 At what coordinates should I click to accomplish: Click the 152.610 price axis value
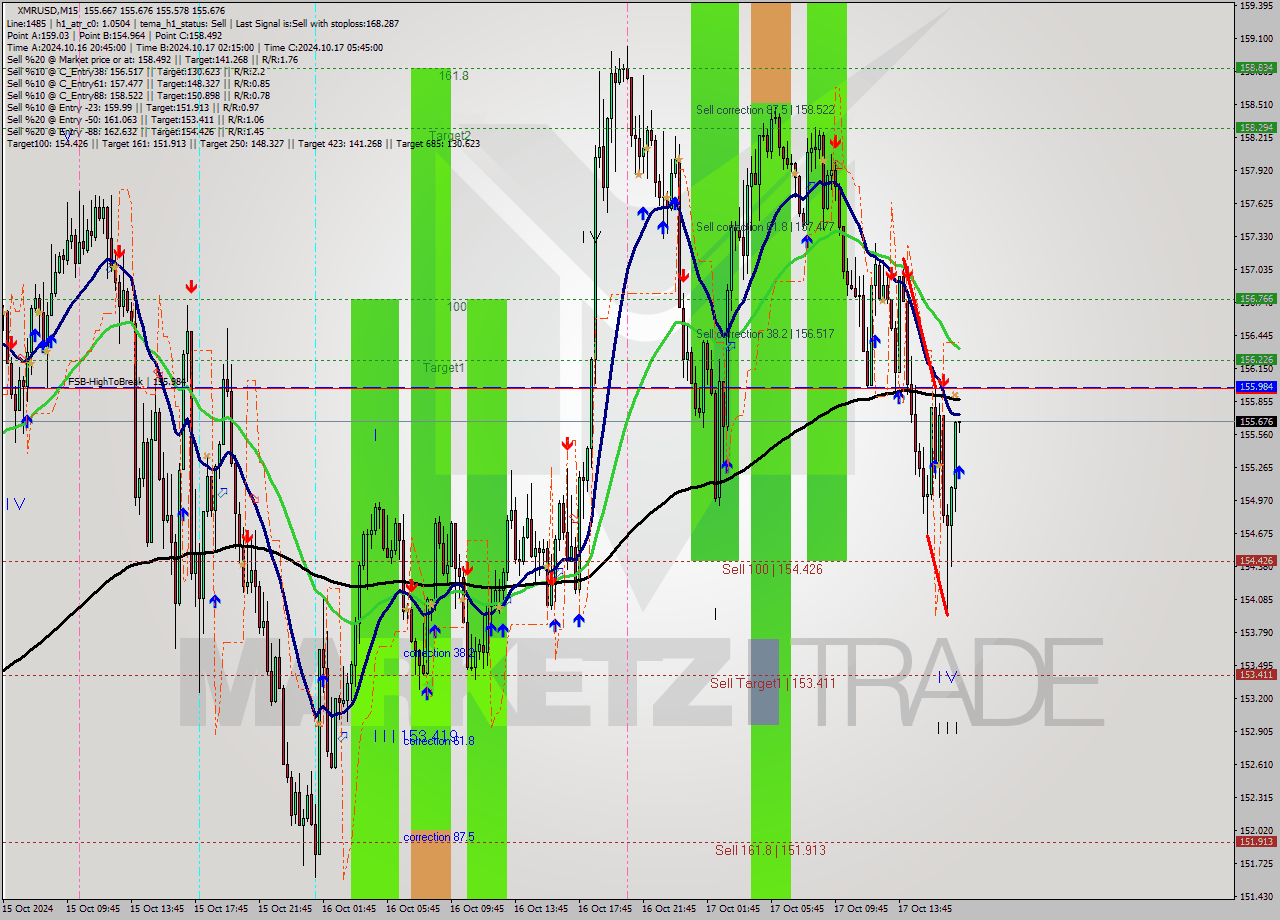click(1256, 764)
